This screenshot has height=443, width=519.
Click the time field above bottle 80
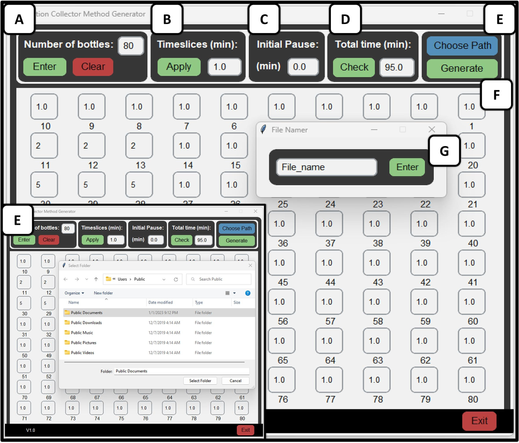click(472, 380)
